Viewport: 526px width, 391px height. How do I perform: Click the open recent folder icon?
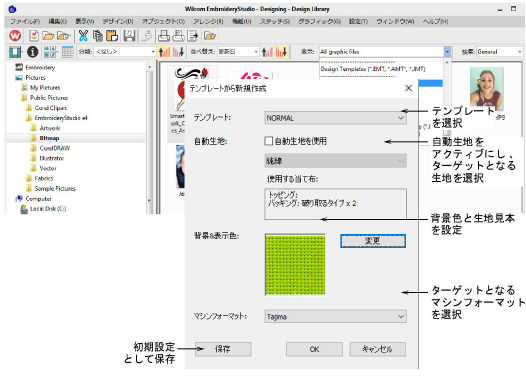pos(63,35)
